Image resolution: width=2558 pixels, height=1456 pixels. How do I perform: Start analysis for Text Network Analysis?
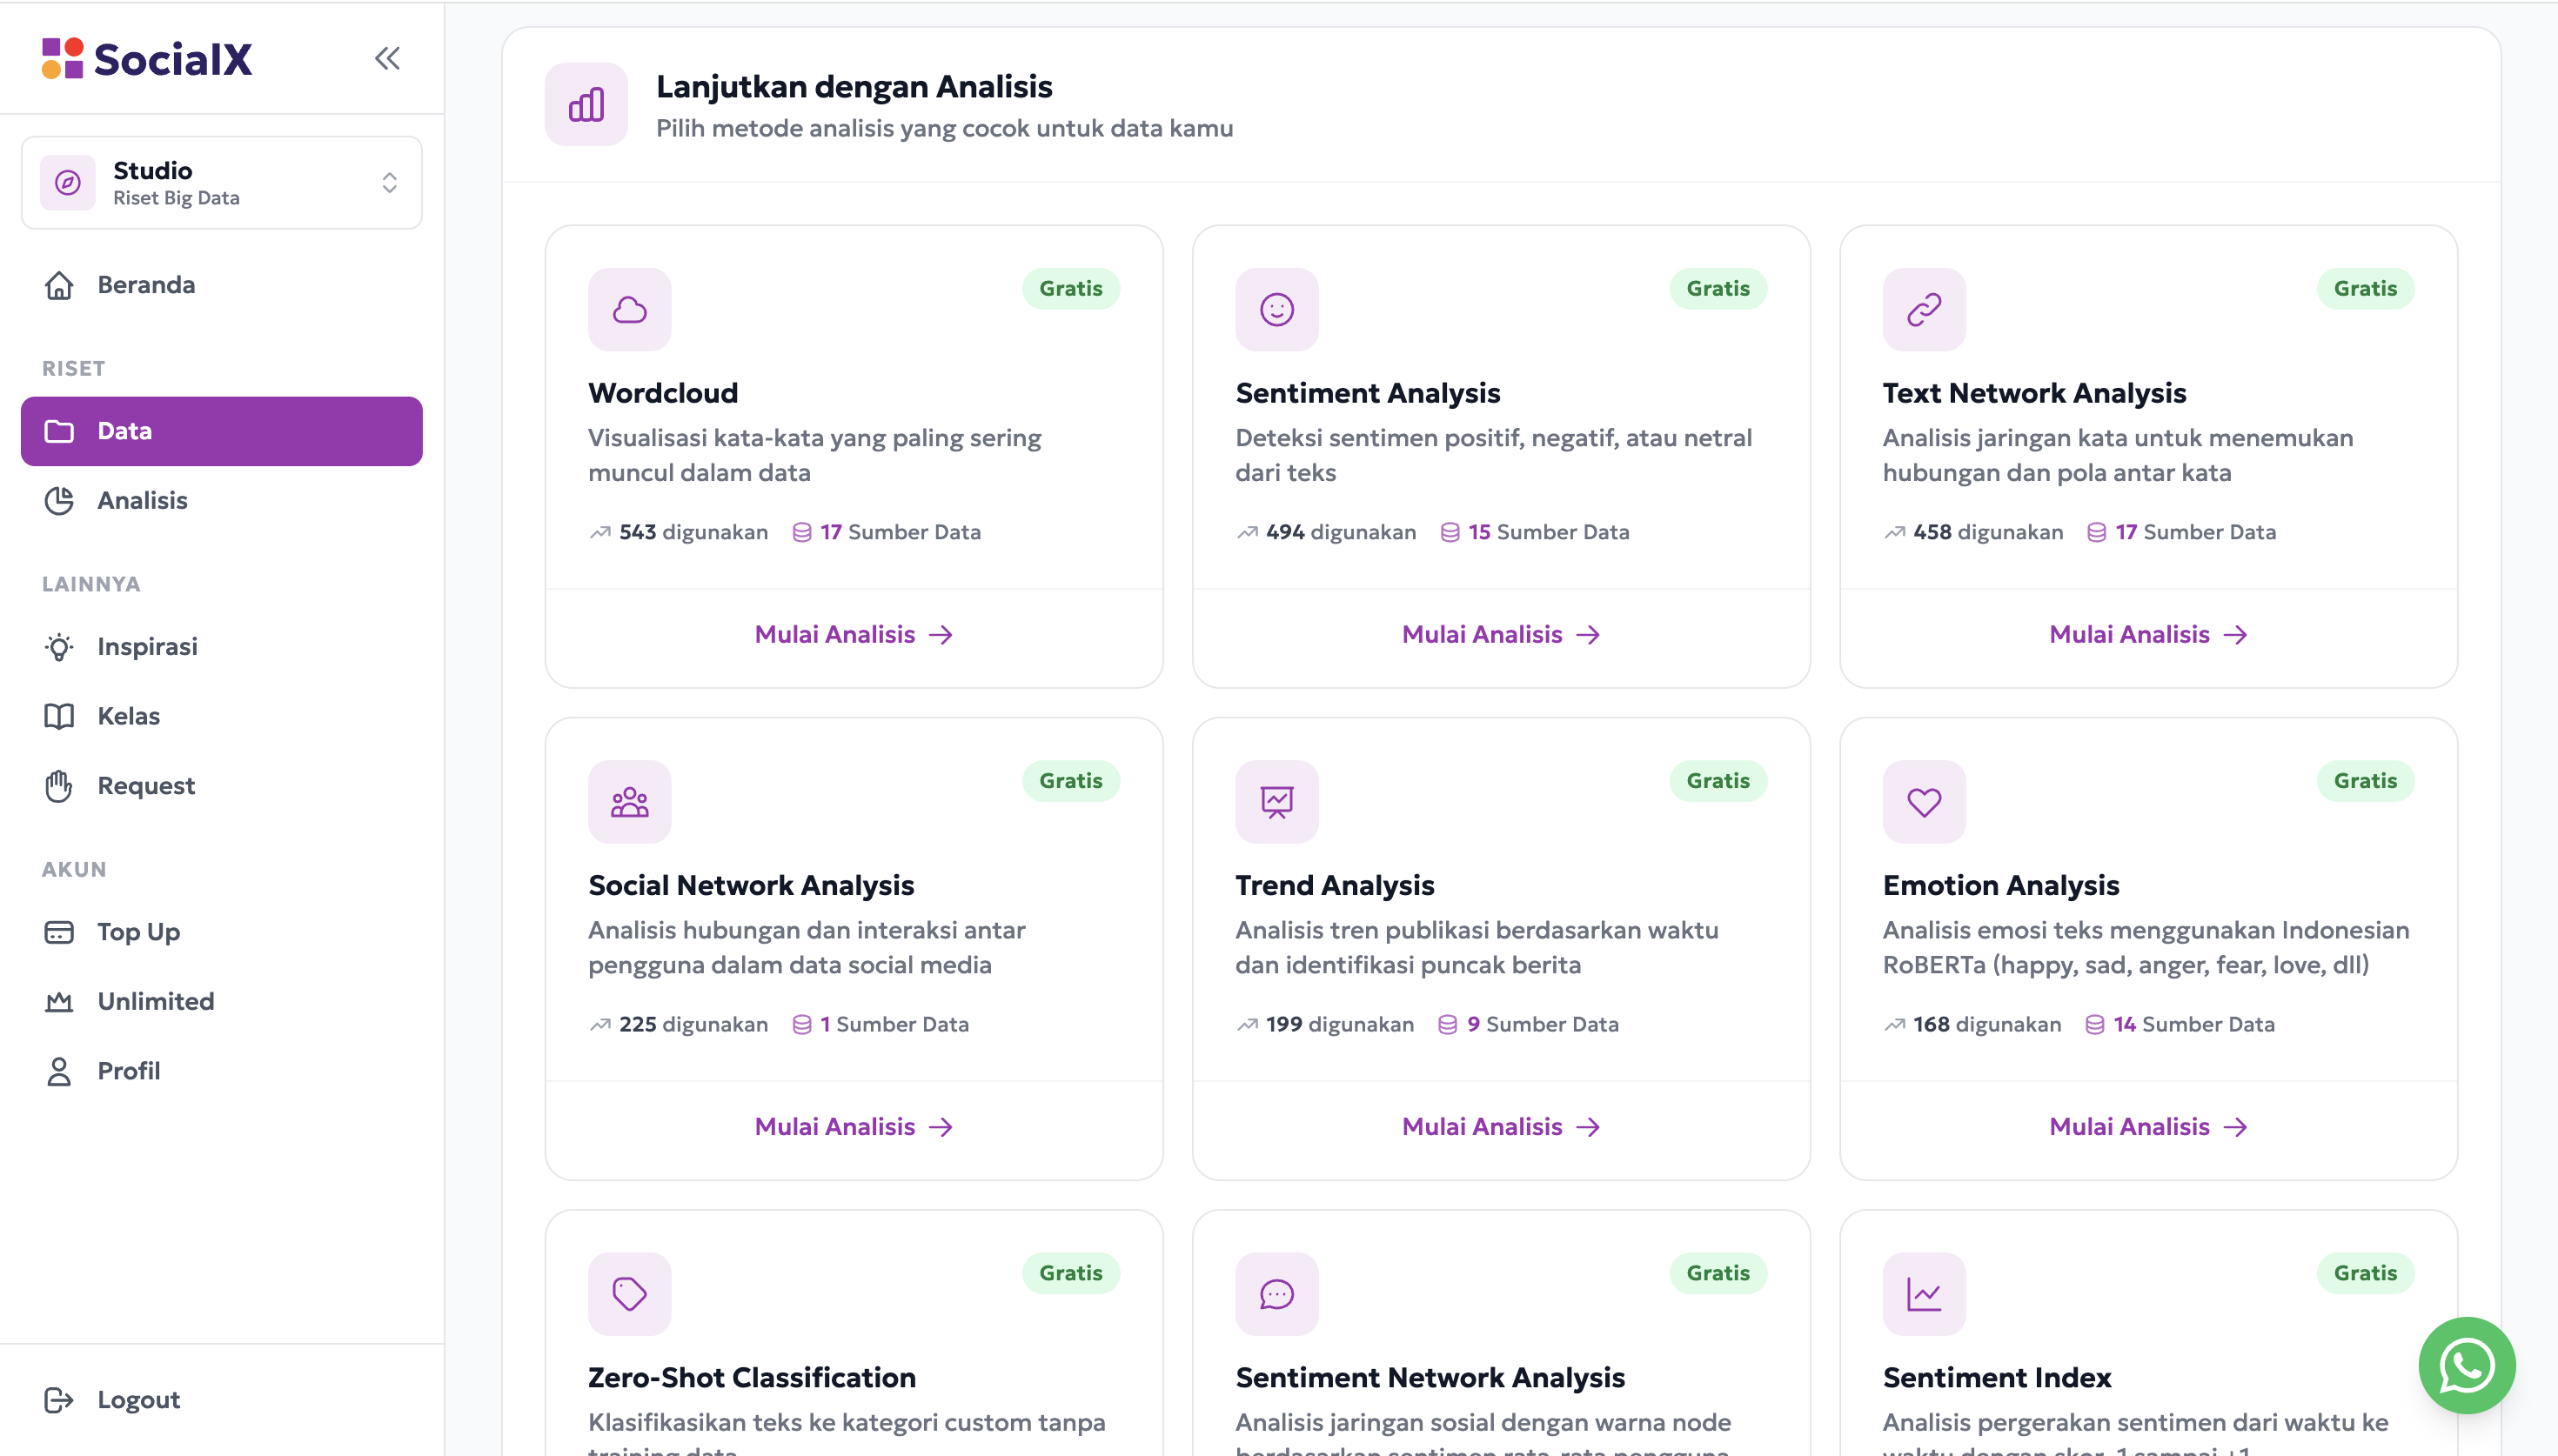pos(2148,635)
